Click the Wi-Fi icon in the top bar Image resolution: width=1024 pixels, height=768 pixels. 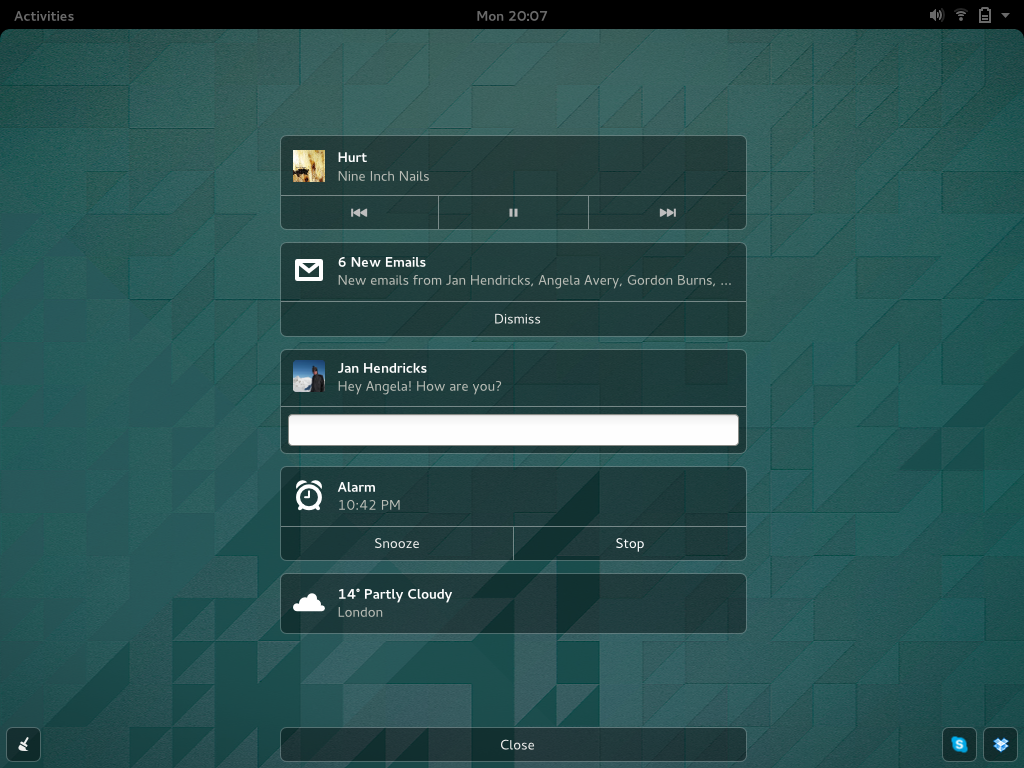click(x=960, y=15)
